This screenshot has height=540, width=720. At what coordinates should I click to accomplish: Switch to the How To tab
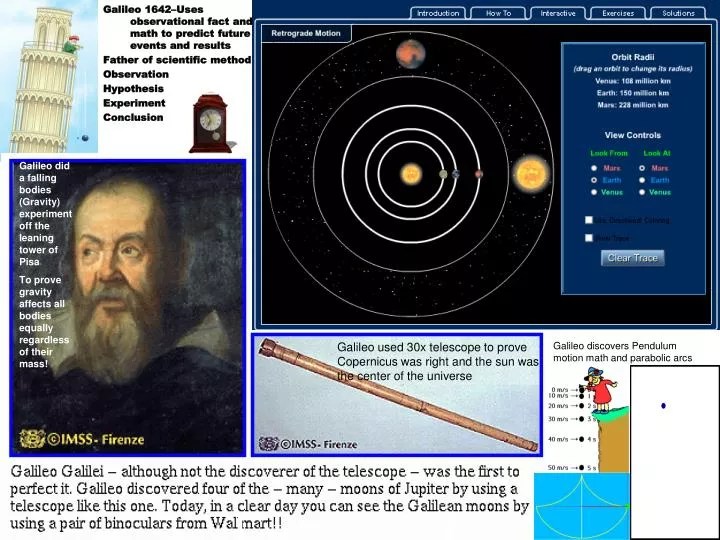click(498, 13)
